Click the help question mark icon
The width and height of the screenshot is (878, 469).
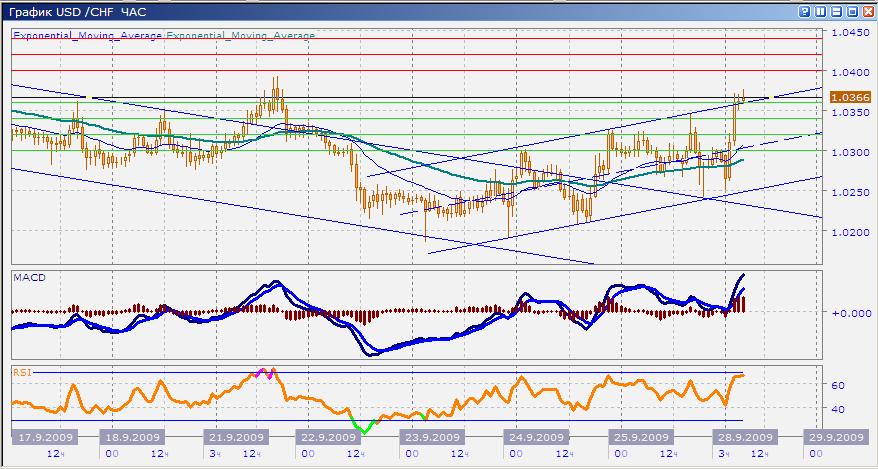(805, 10)
